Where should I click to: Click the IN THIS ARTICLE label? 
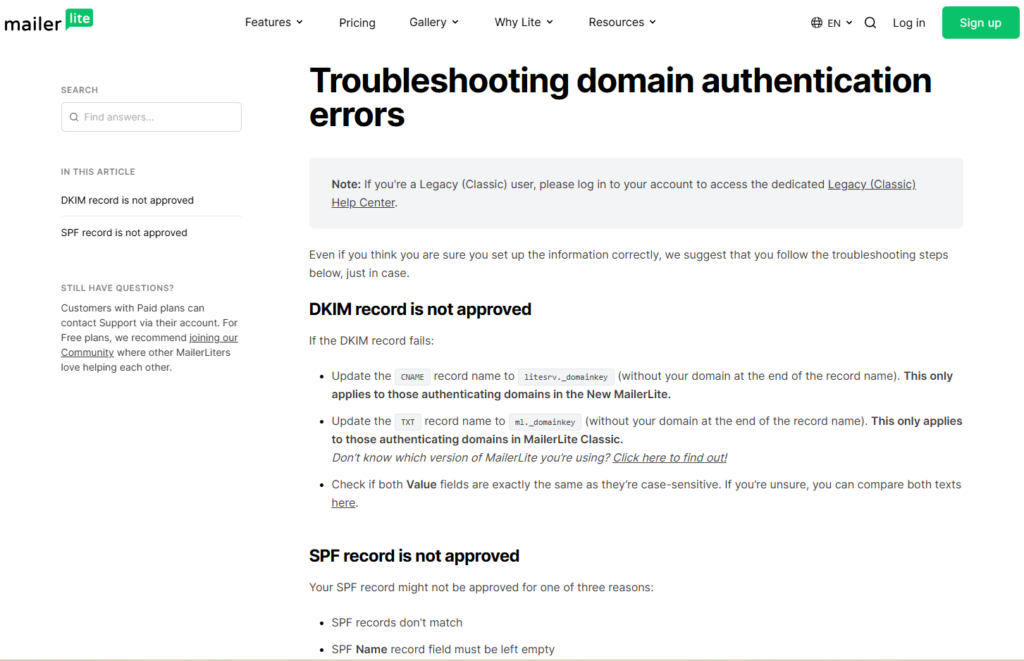click(98, 172)
